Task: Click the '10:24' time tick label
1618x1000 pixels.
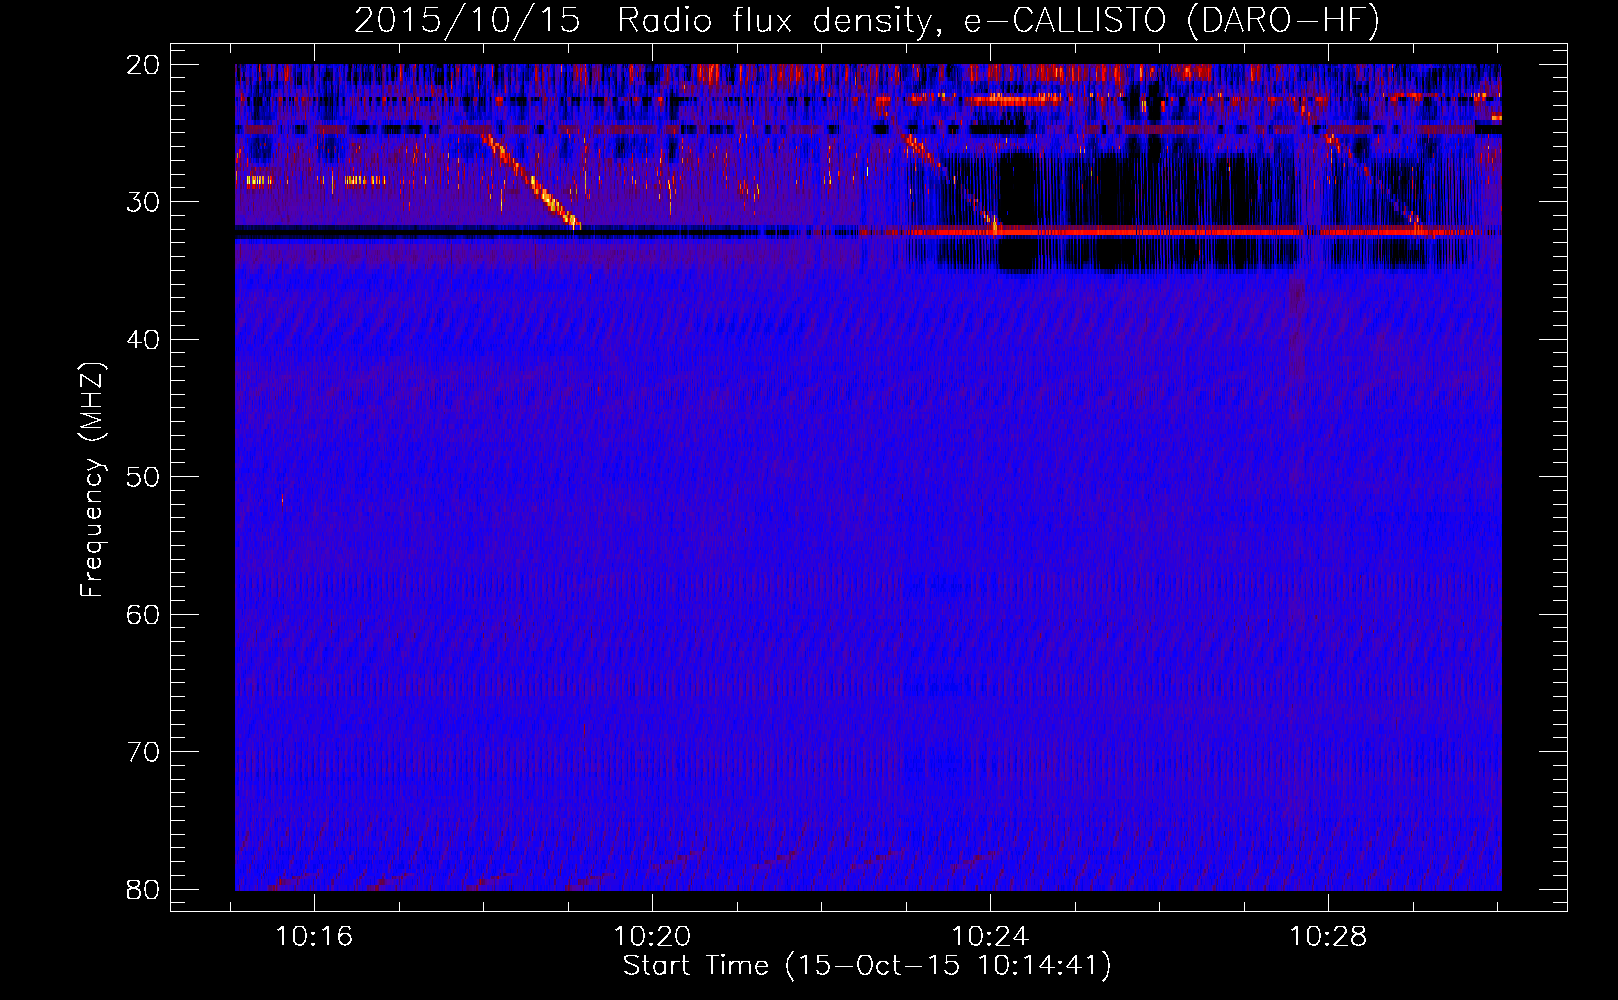Action: tap(990, 937)
